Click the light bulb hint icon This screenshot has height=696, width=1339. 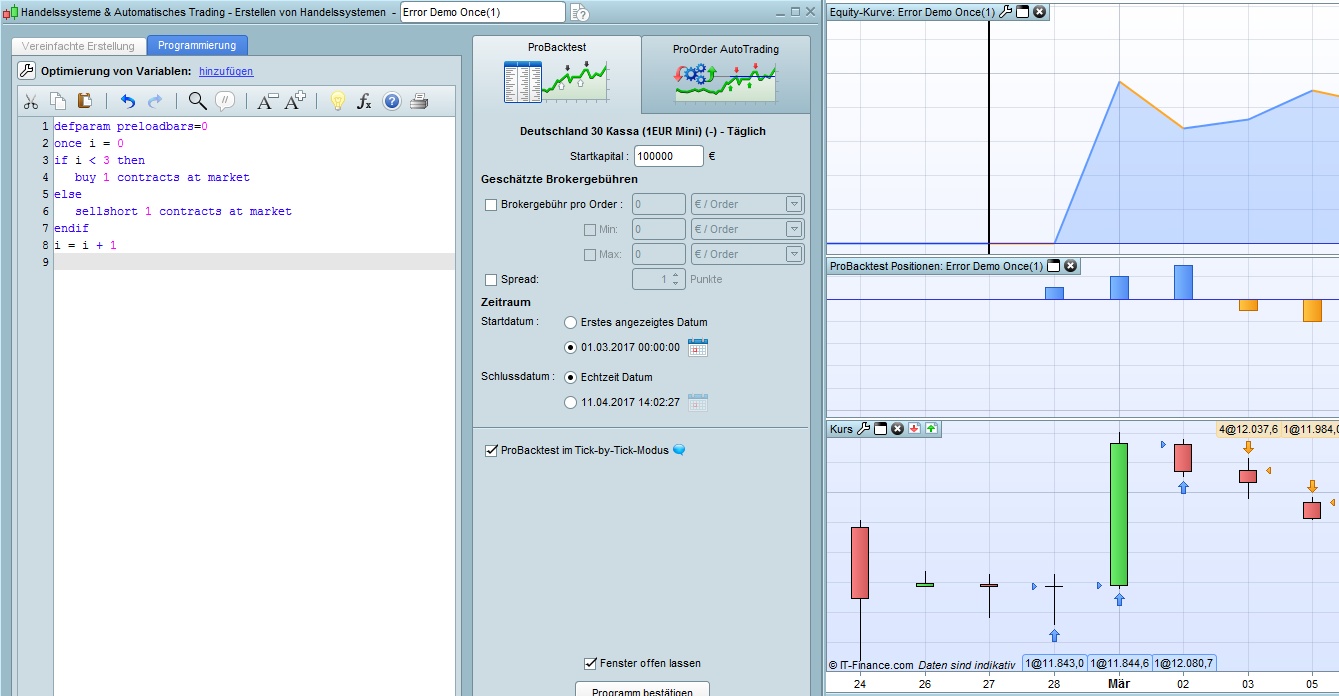point(338,101)
